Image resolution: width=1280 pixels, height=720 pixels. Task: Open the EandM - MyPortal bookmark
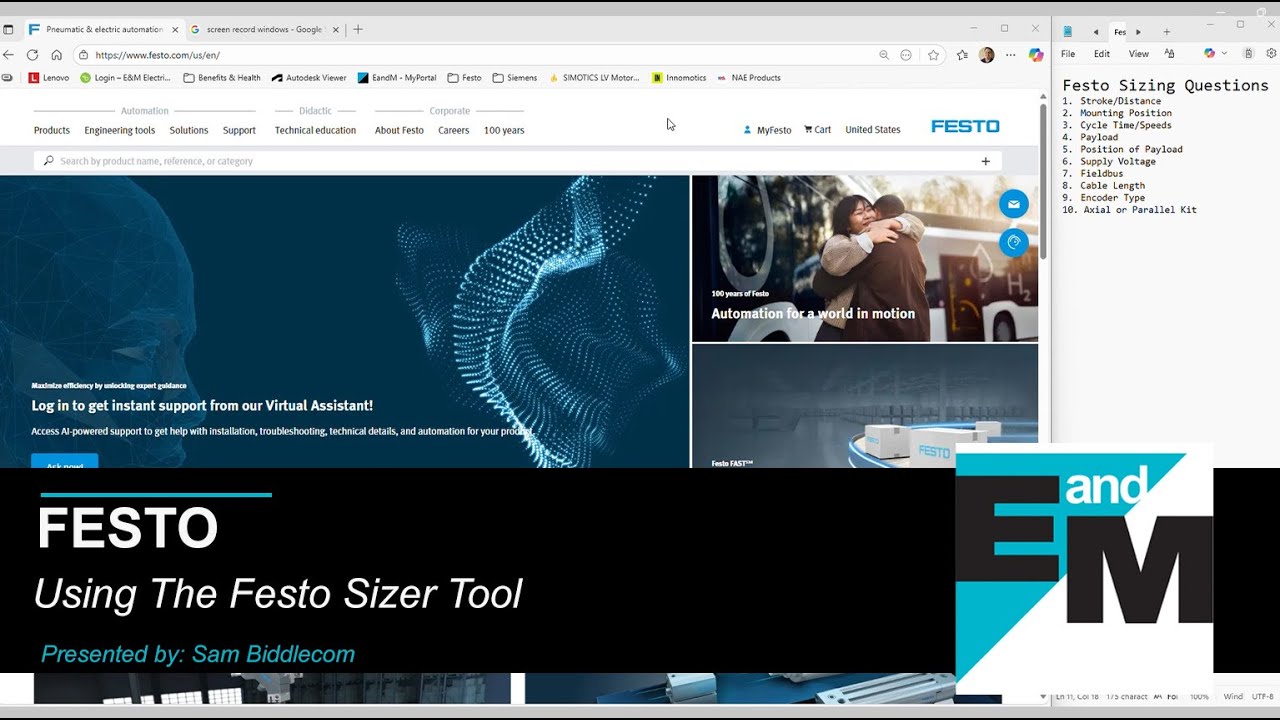coord(397,78)
